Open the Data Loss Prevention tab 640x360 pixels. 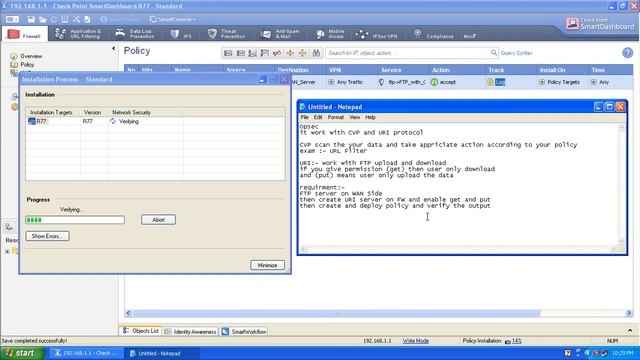coord(135,34)
